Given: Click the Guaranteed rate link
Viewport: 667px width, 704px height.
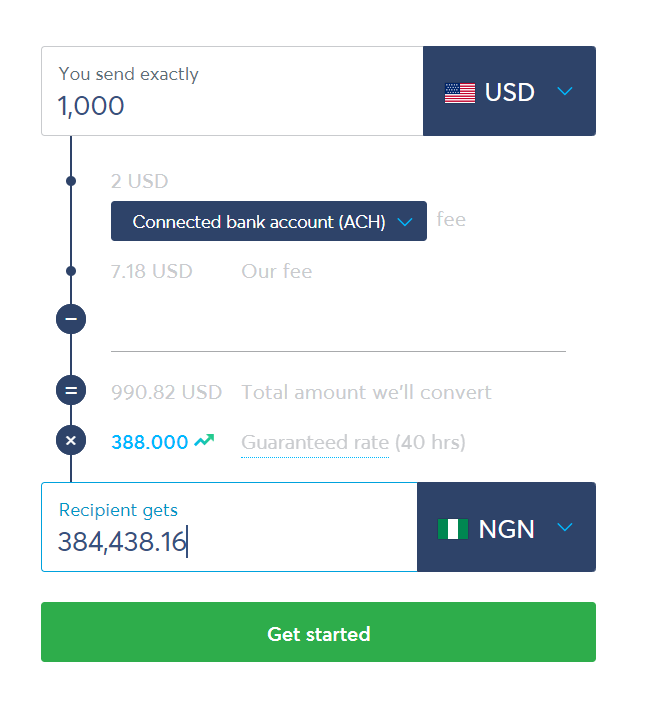Looking at the screenshot, I should [315, 442].
